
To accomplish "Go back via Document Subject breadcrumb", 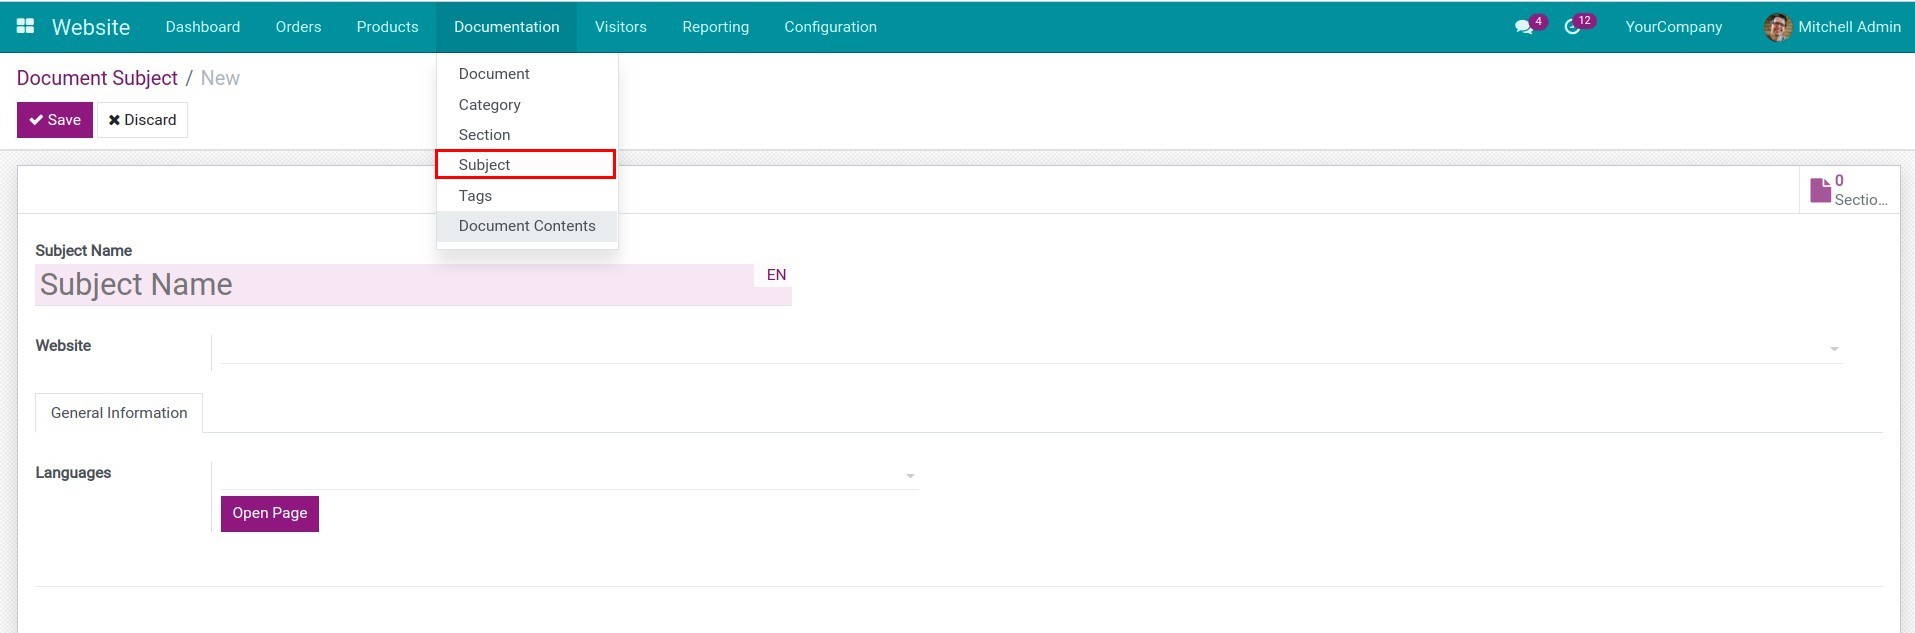I will (97, 78).
